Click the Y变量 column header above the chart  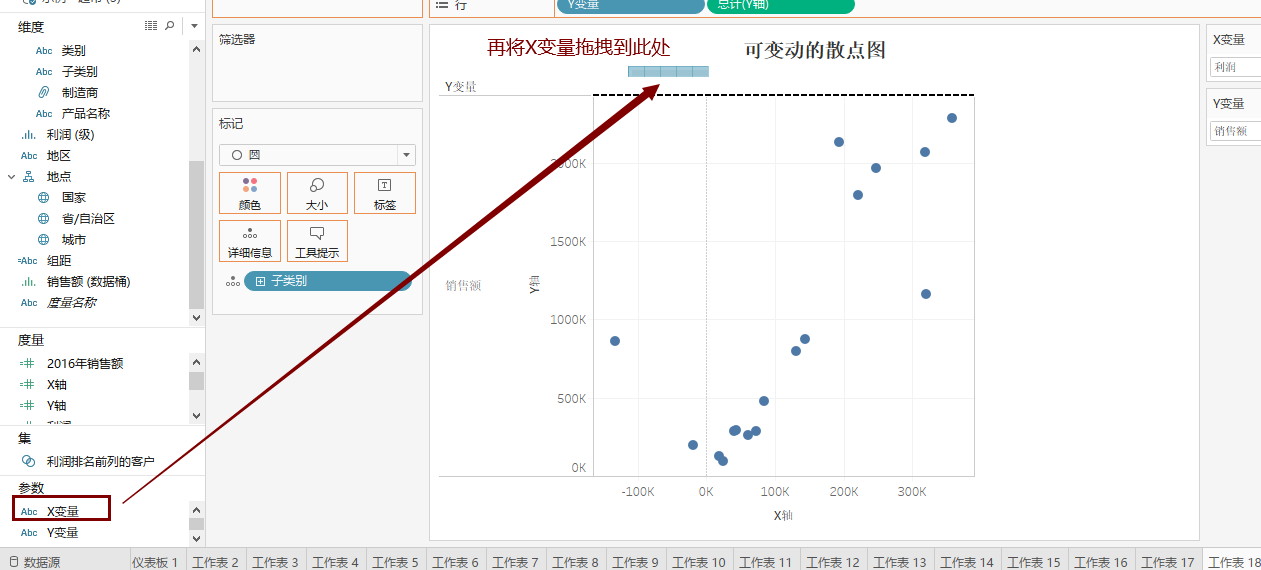[x=461, y=87]
